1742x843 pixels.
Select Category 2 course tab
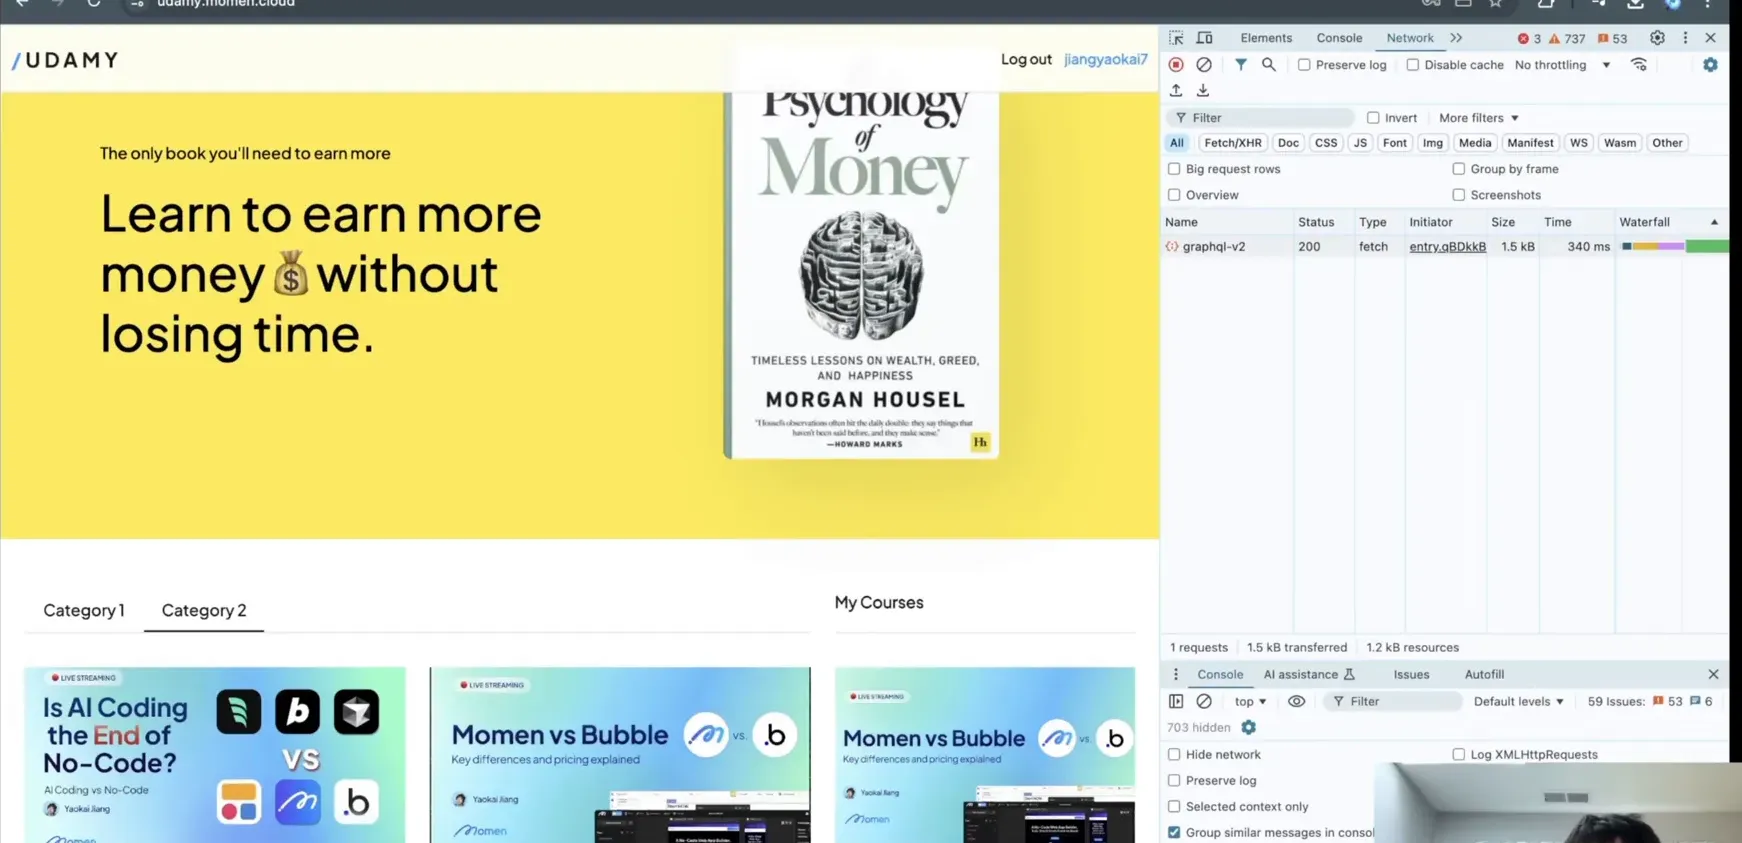(x=204, y=610)
